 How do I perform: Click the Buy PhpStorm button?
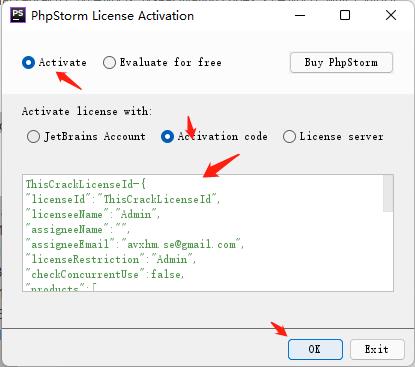[341, 63]
